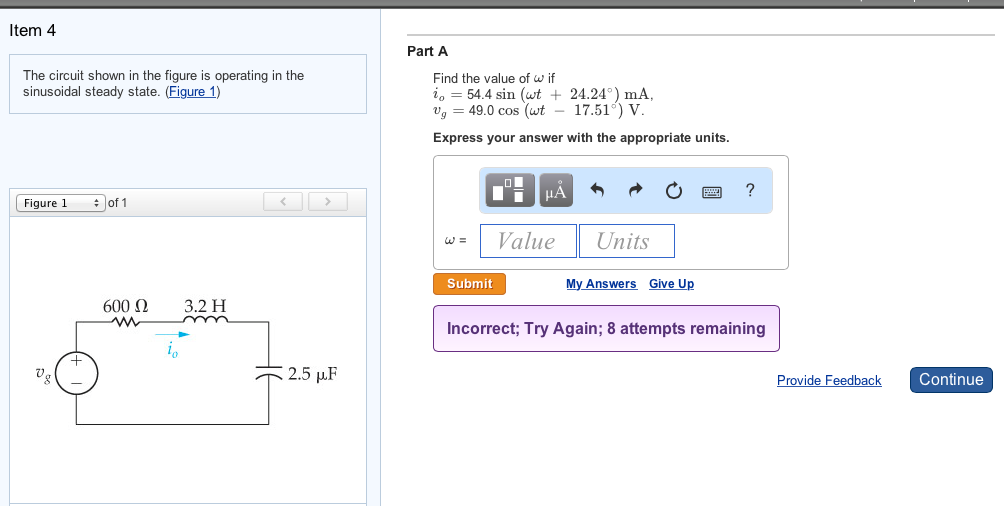Click the 'Incorrect; Try Again' message
The width and height of the screenshot is (1004, 506).
606,329
